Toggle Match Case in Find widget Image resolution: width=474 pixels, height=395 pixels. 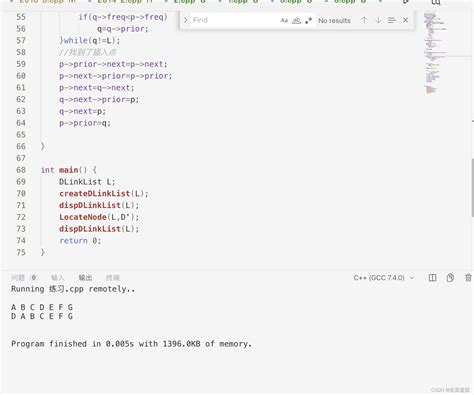point(284,20)
